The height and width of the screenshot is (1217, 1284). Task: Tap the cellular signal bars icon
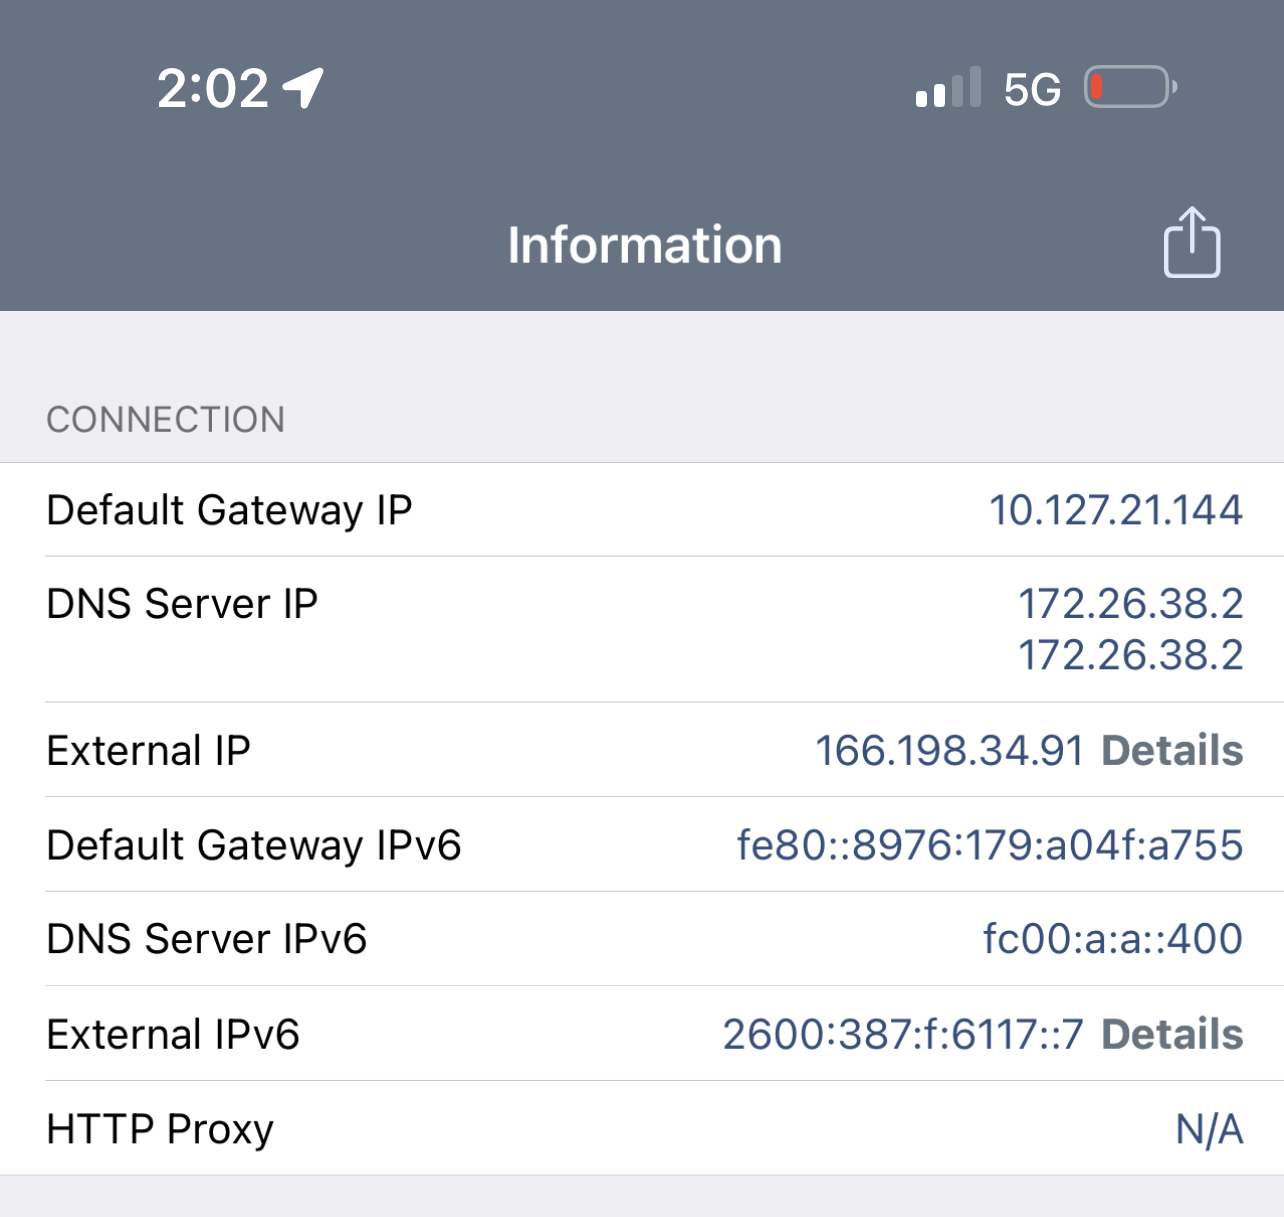pyautogui.click(x=947, y=89)
